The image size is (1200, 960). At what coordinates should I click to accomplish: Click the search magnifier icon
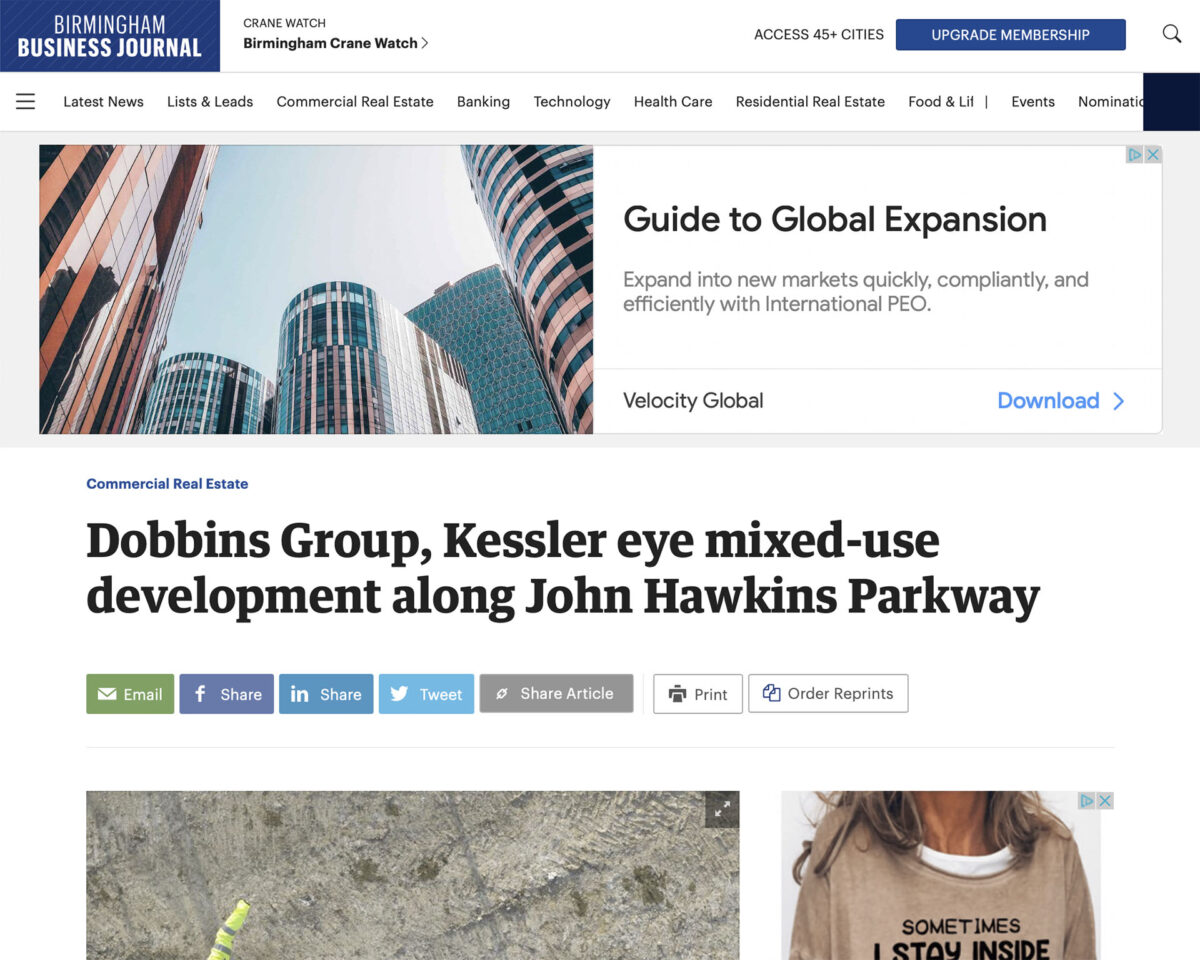(x=1170, y=34)
